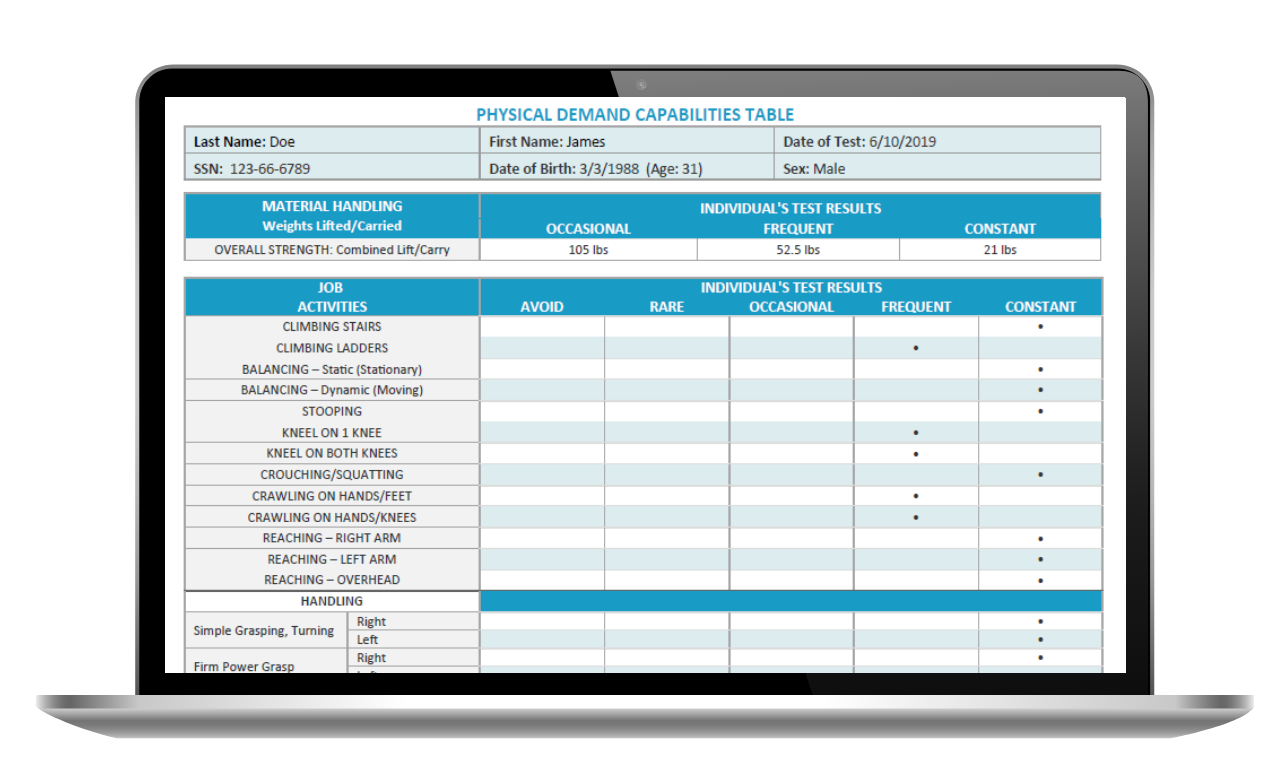The height and width of the screenshot is (782, 1268).
Task: Click the RARE column header
Action: [x=666, y=307]
